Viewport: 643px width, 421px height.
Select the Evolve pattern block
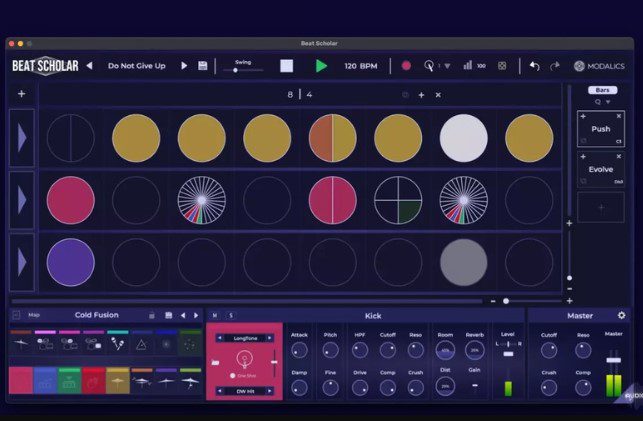pos(601,169)
